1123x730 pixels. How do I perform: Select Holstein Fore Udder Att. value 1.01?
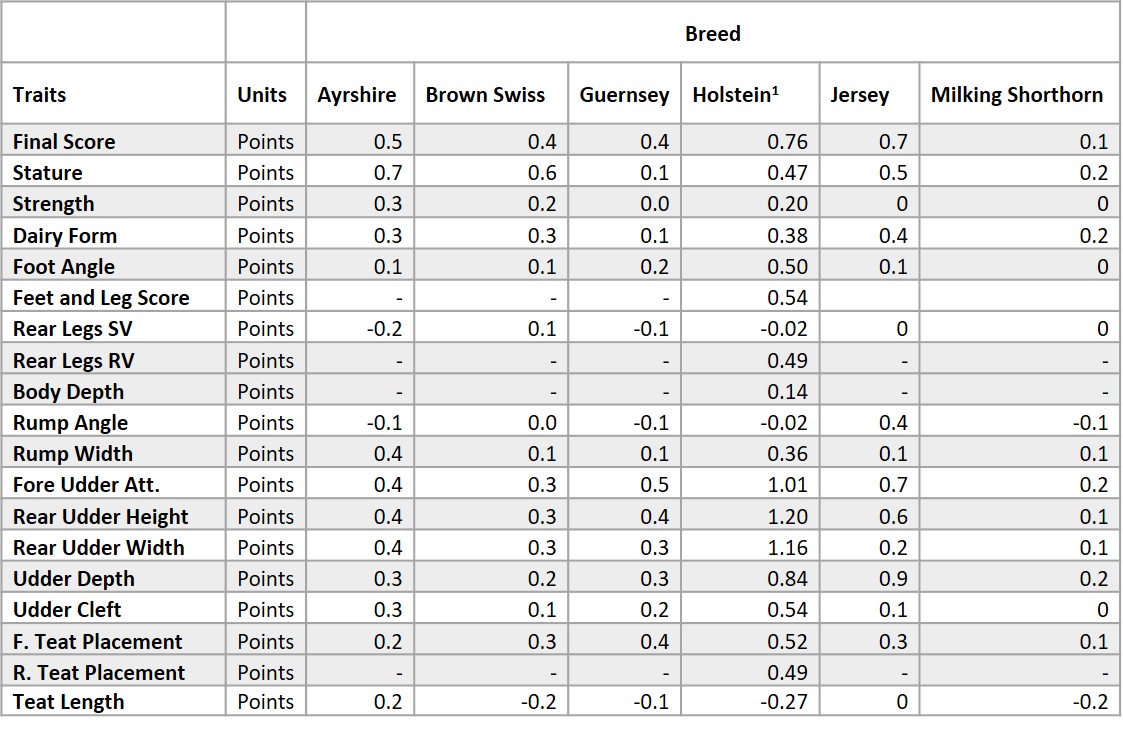(787, 485)
